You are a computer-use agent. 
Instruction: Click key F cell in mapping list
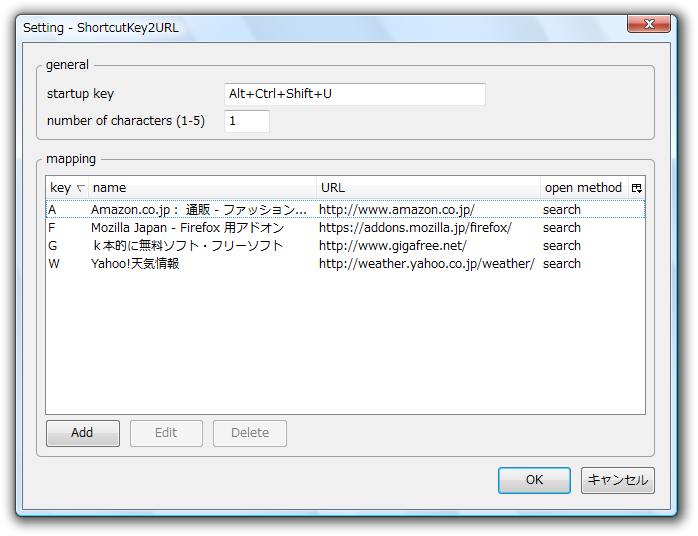pos(52,228)
